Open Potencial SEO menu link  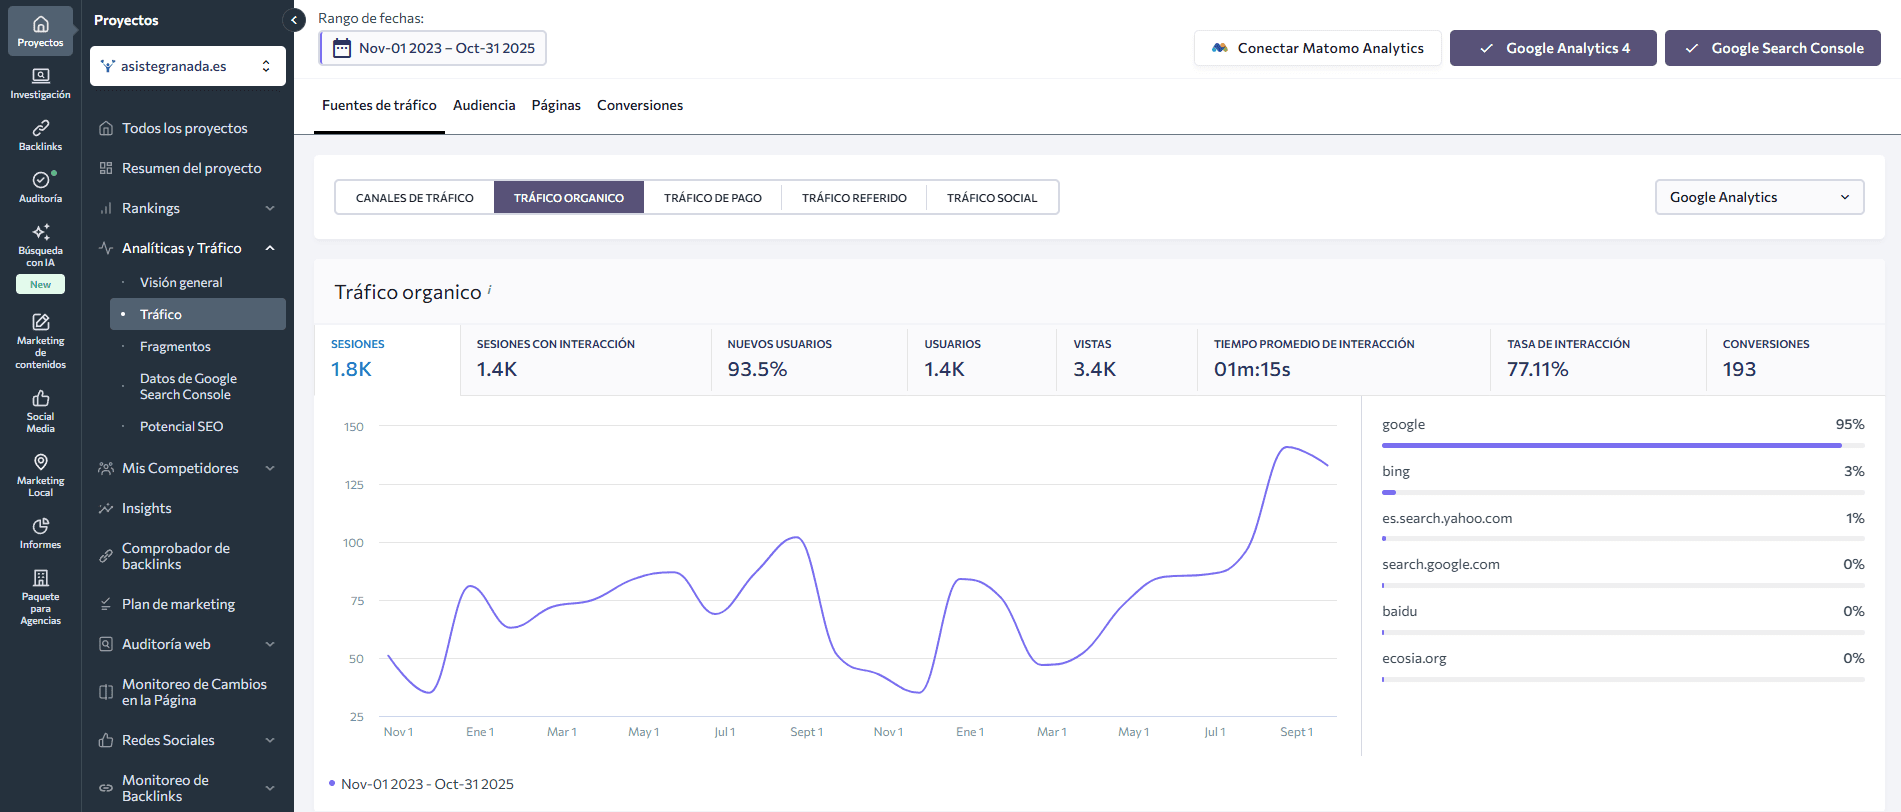[181, 426]
